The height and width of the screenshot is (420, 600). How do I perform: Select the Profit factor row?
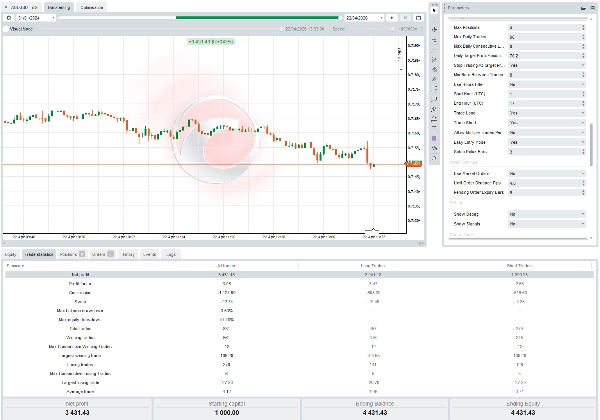point(299,284)
